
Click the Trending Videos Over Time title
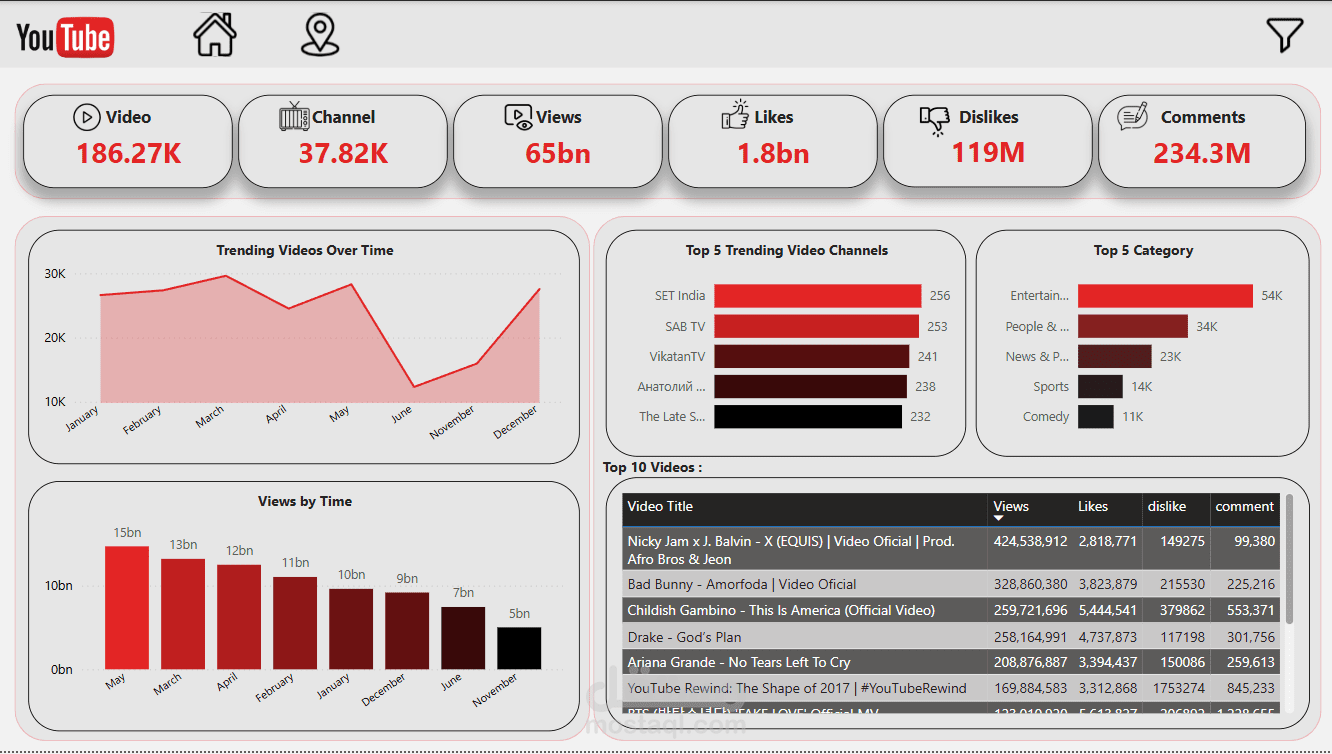(305, 250)
